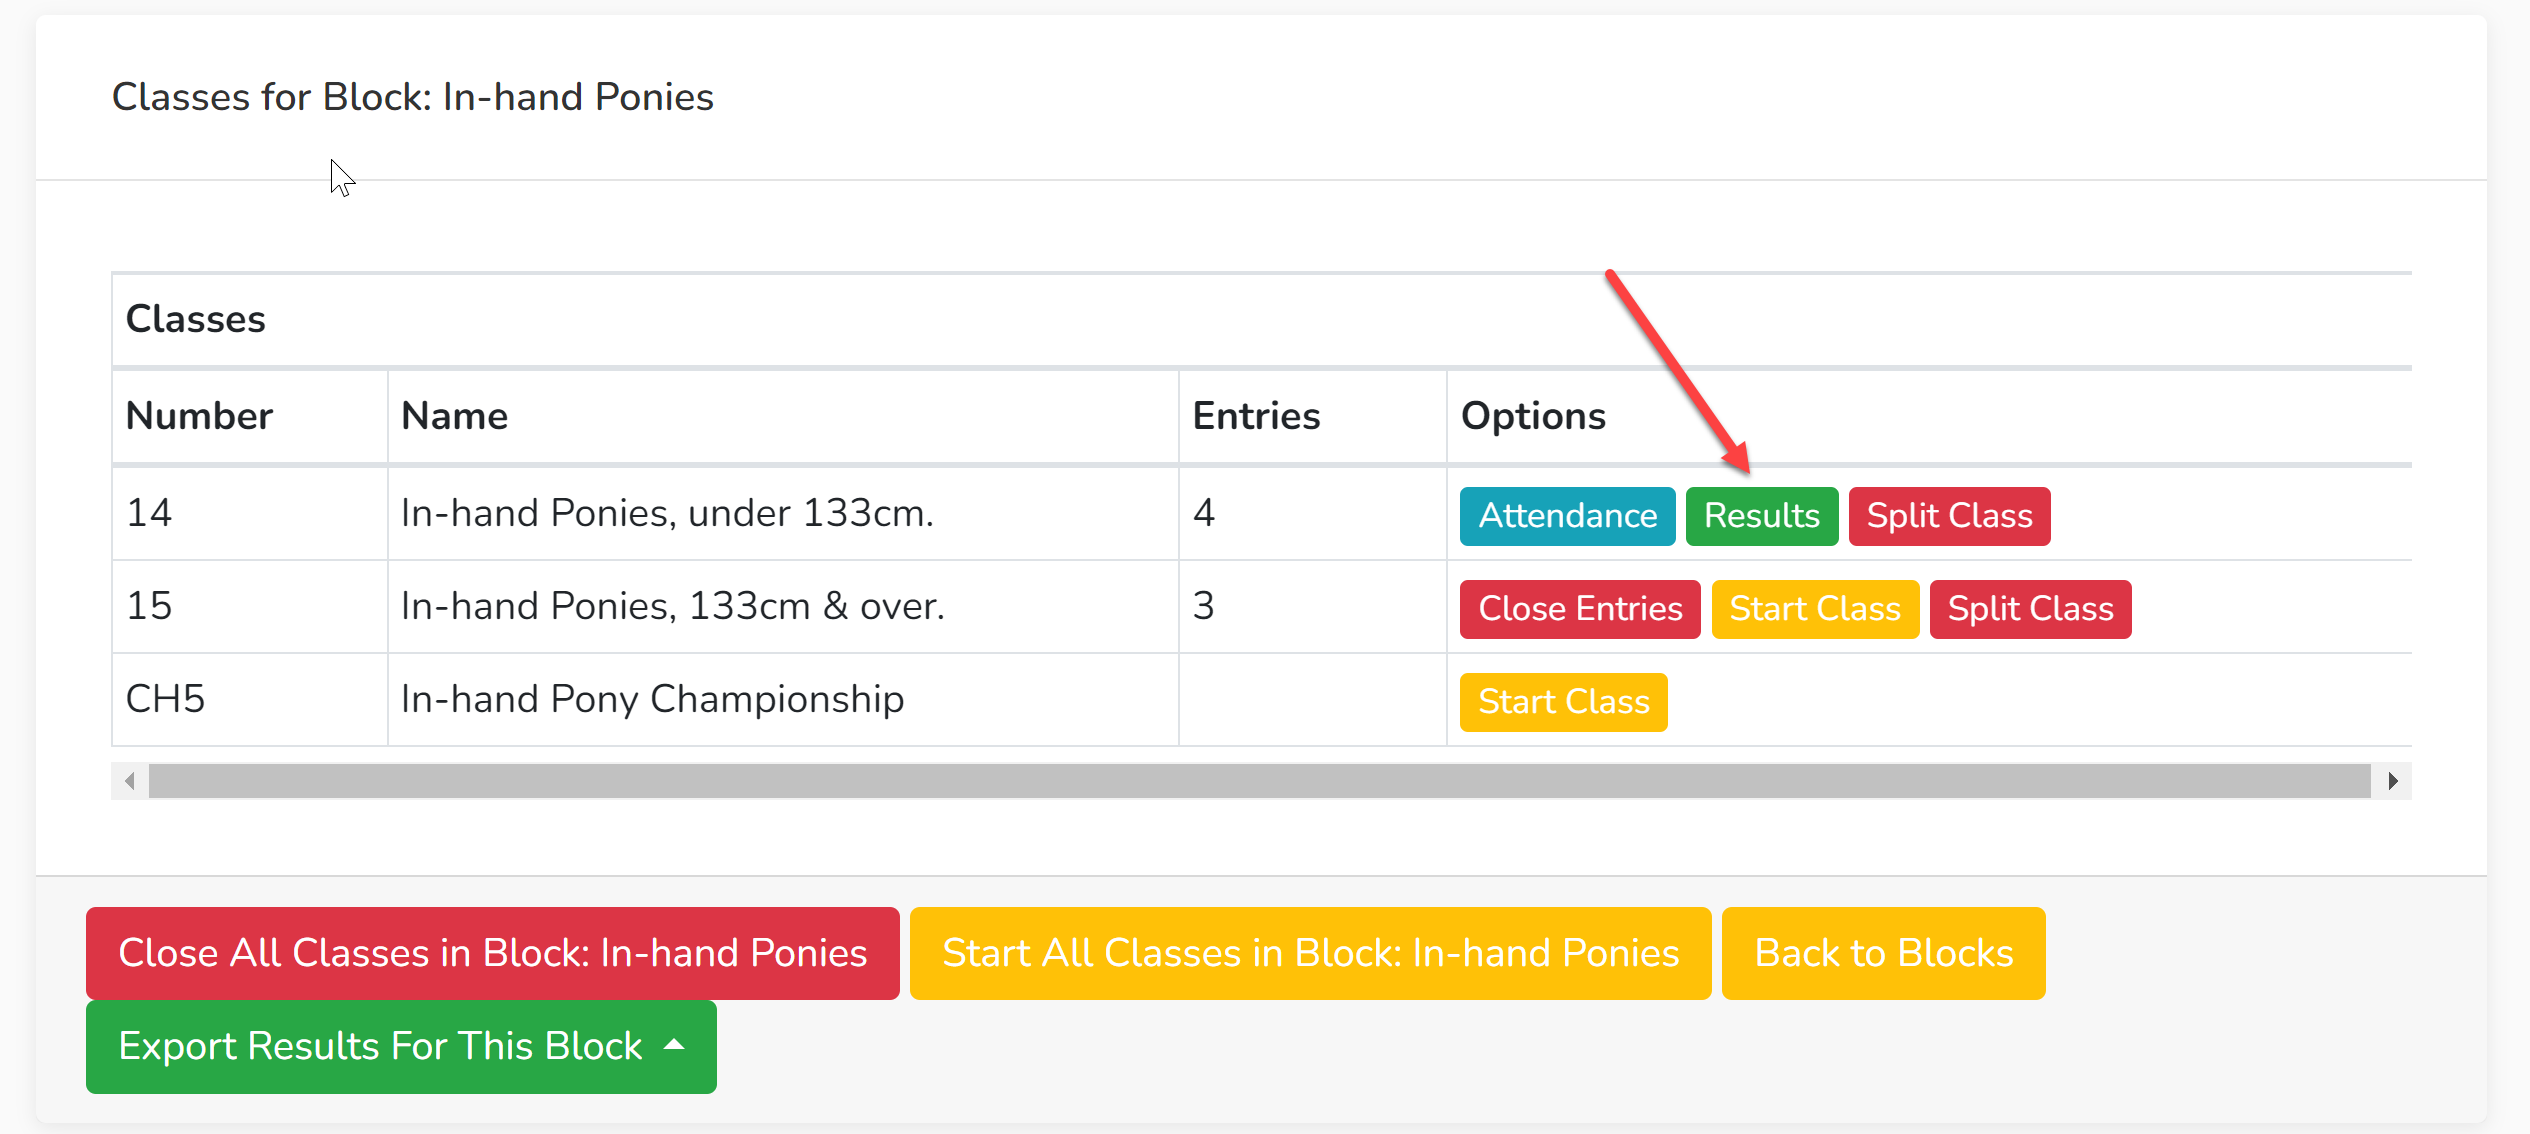Click the dropdown caret on Export Results button
Image resolution: width=2530 pixels, height=1134 pixels.
675,1046
